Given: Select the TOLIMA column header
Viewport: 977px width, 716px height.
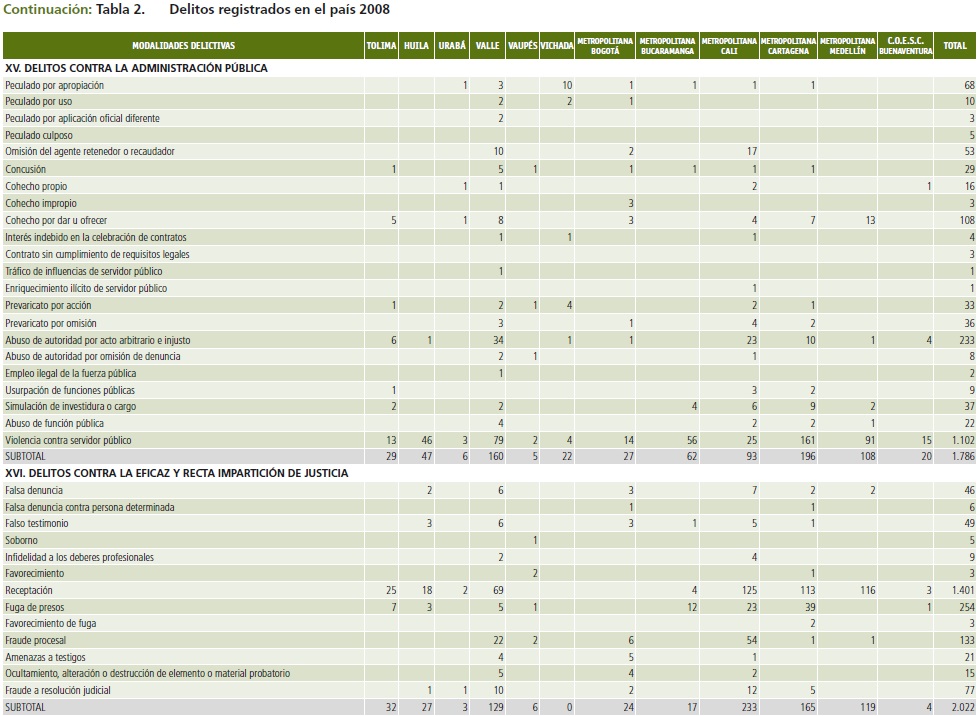Looking at the screenshot, I should tap(381, 46).
